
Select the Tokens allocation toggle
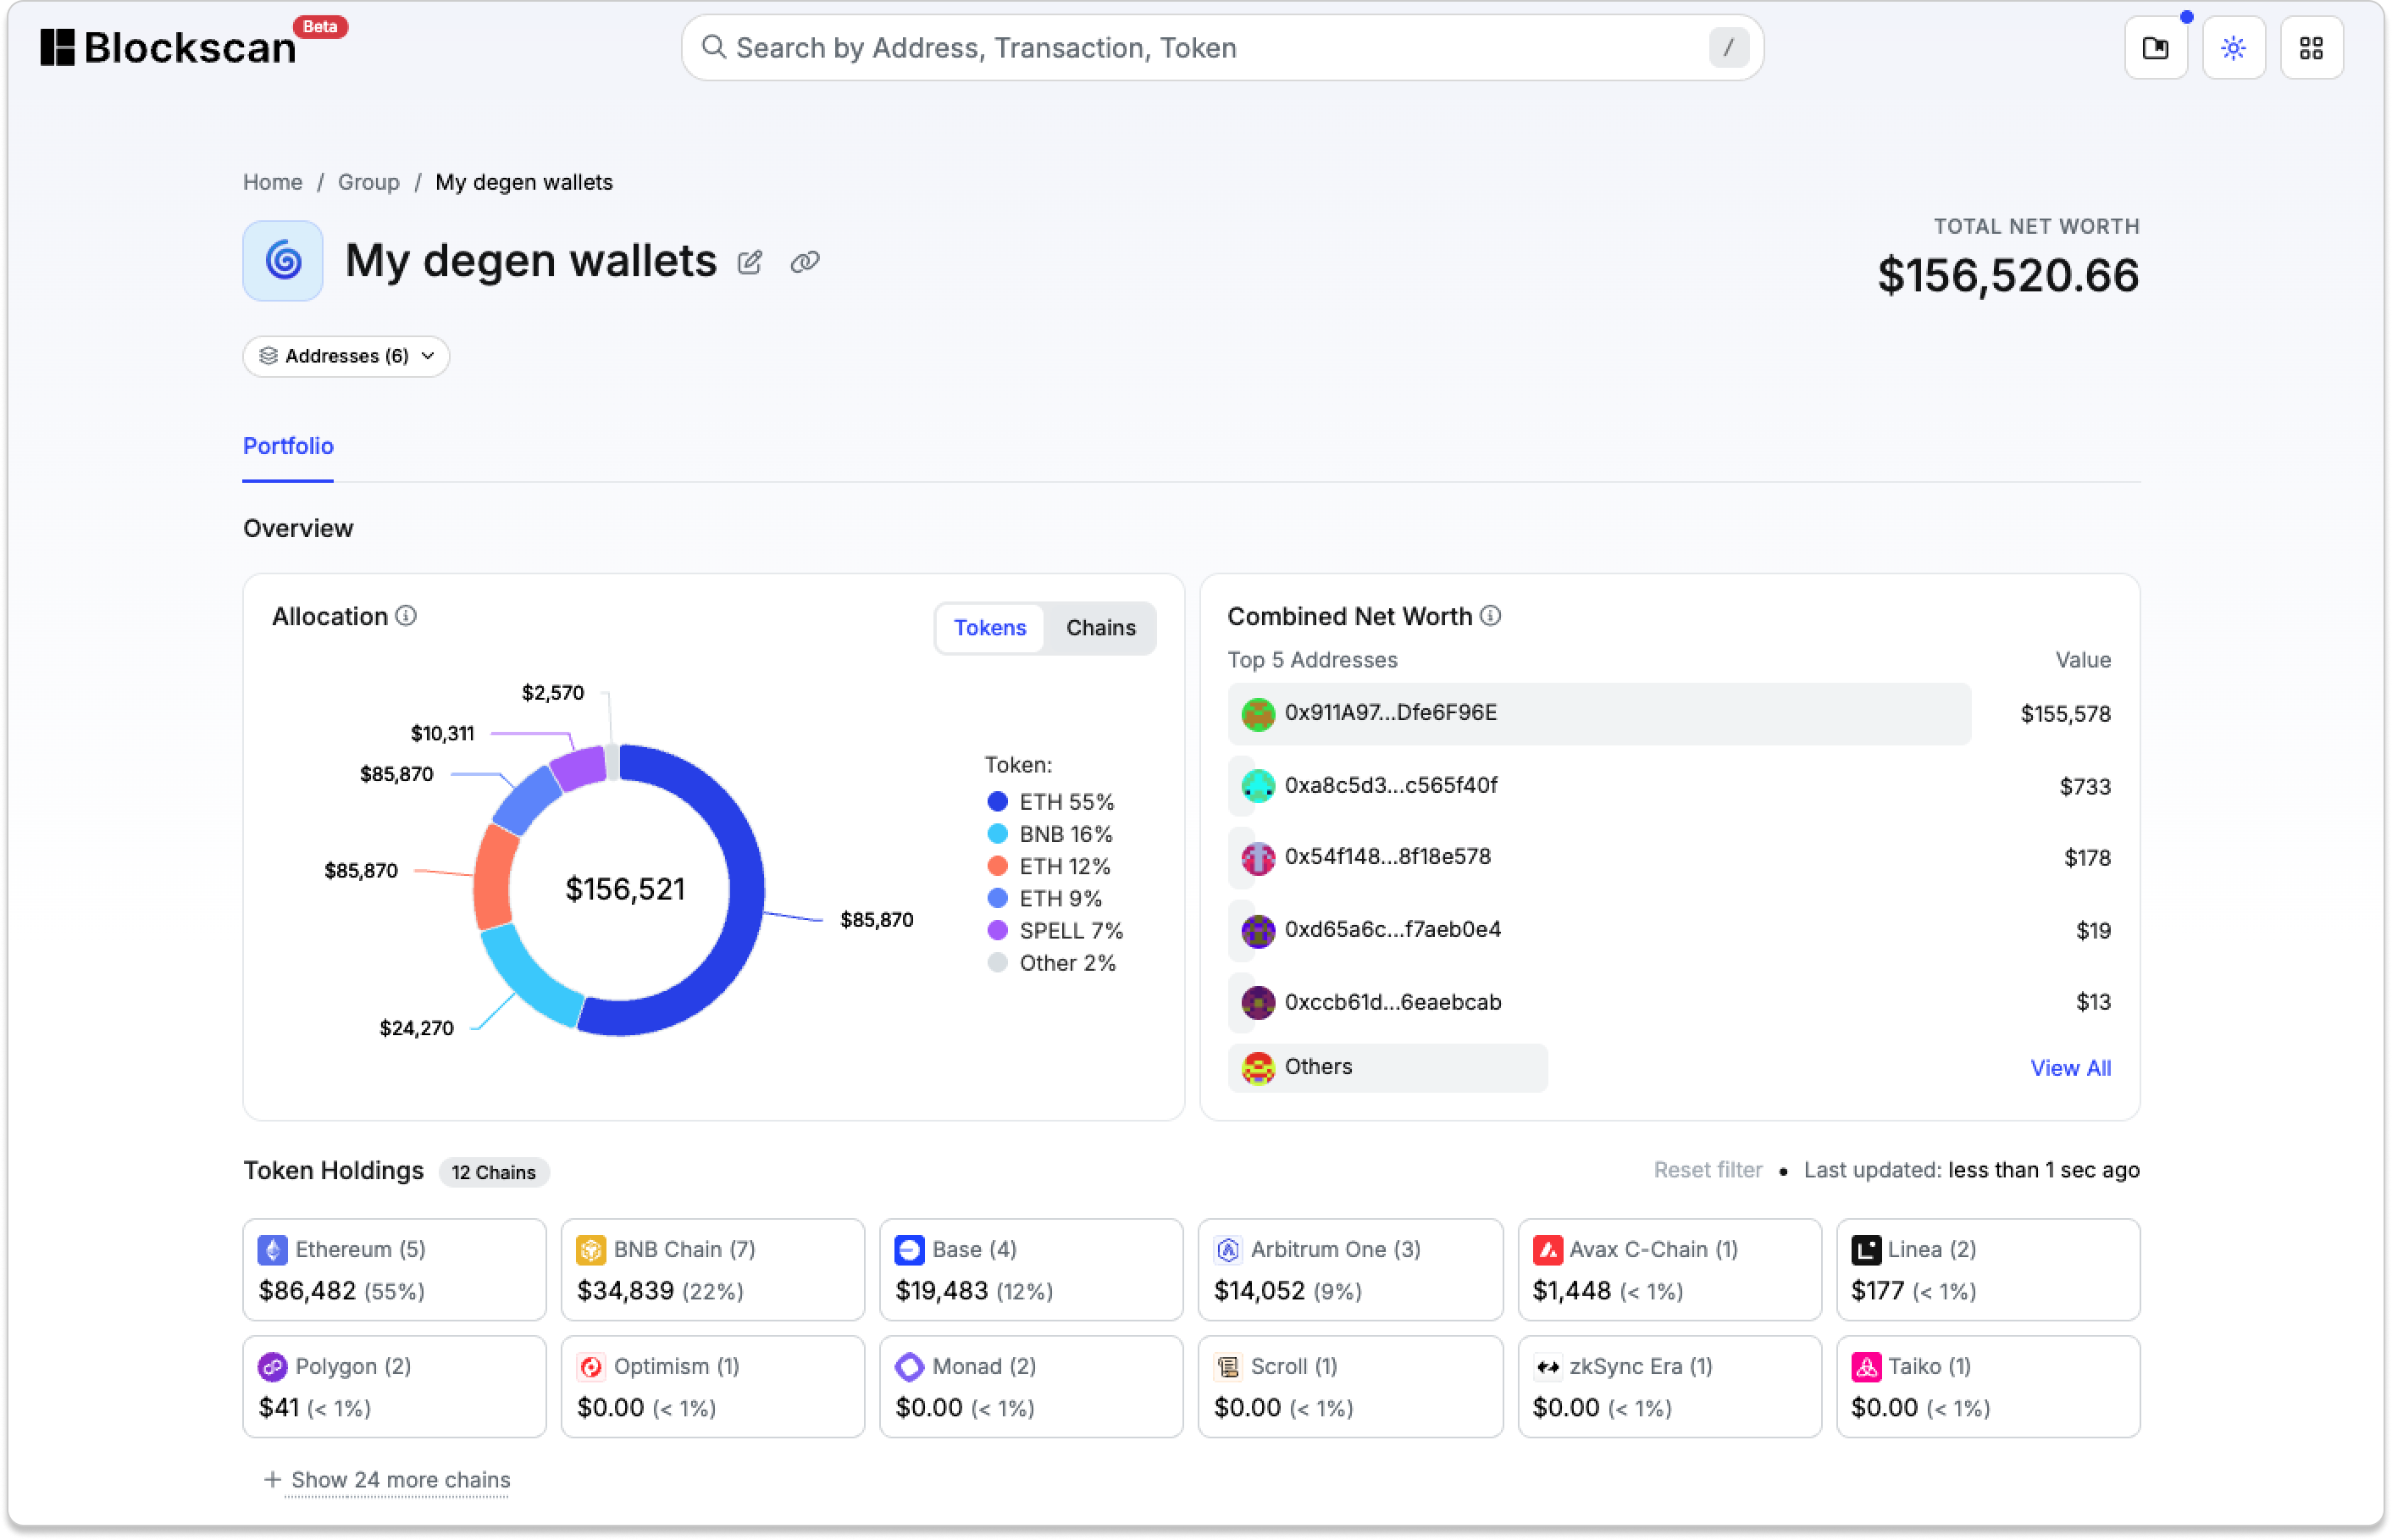coord(989,628)
